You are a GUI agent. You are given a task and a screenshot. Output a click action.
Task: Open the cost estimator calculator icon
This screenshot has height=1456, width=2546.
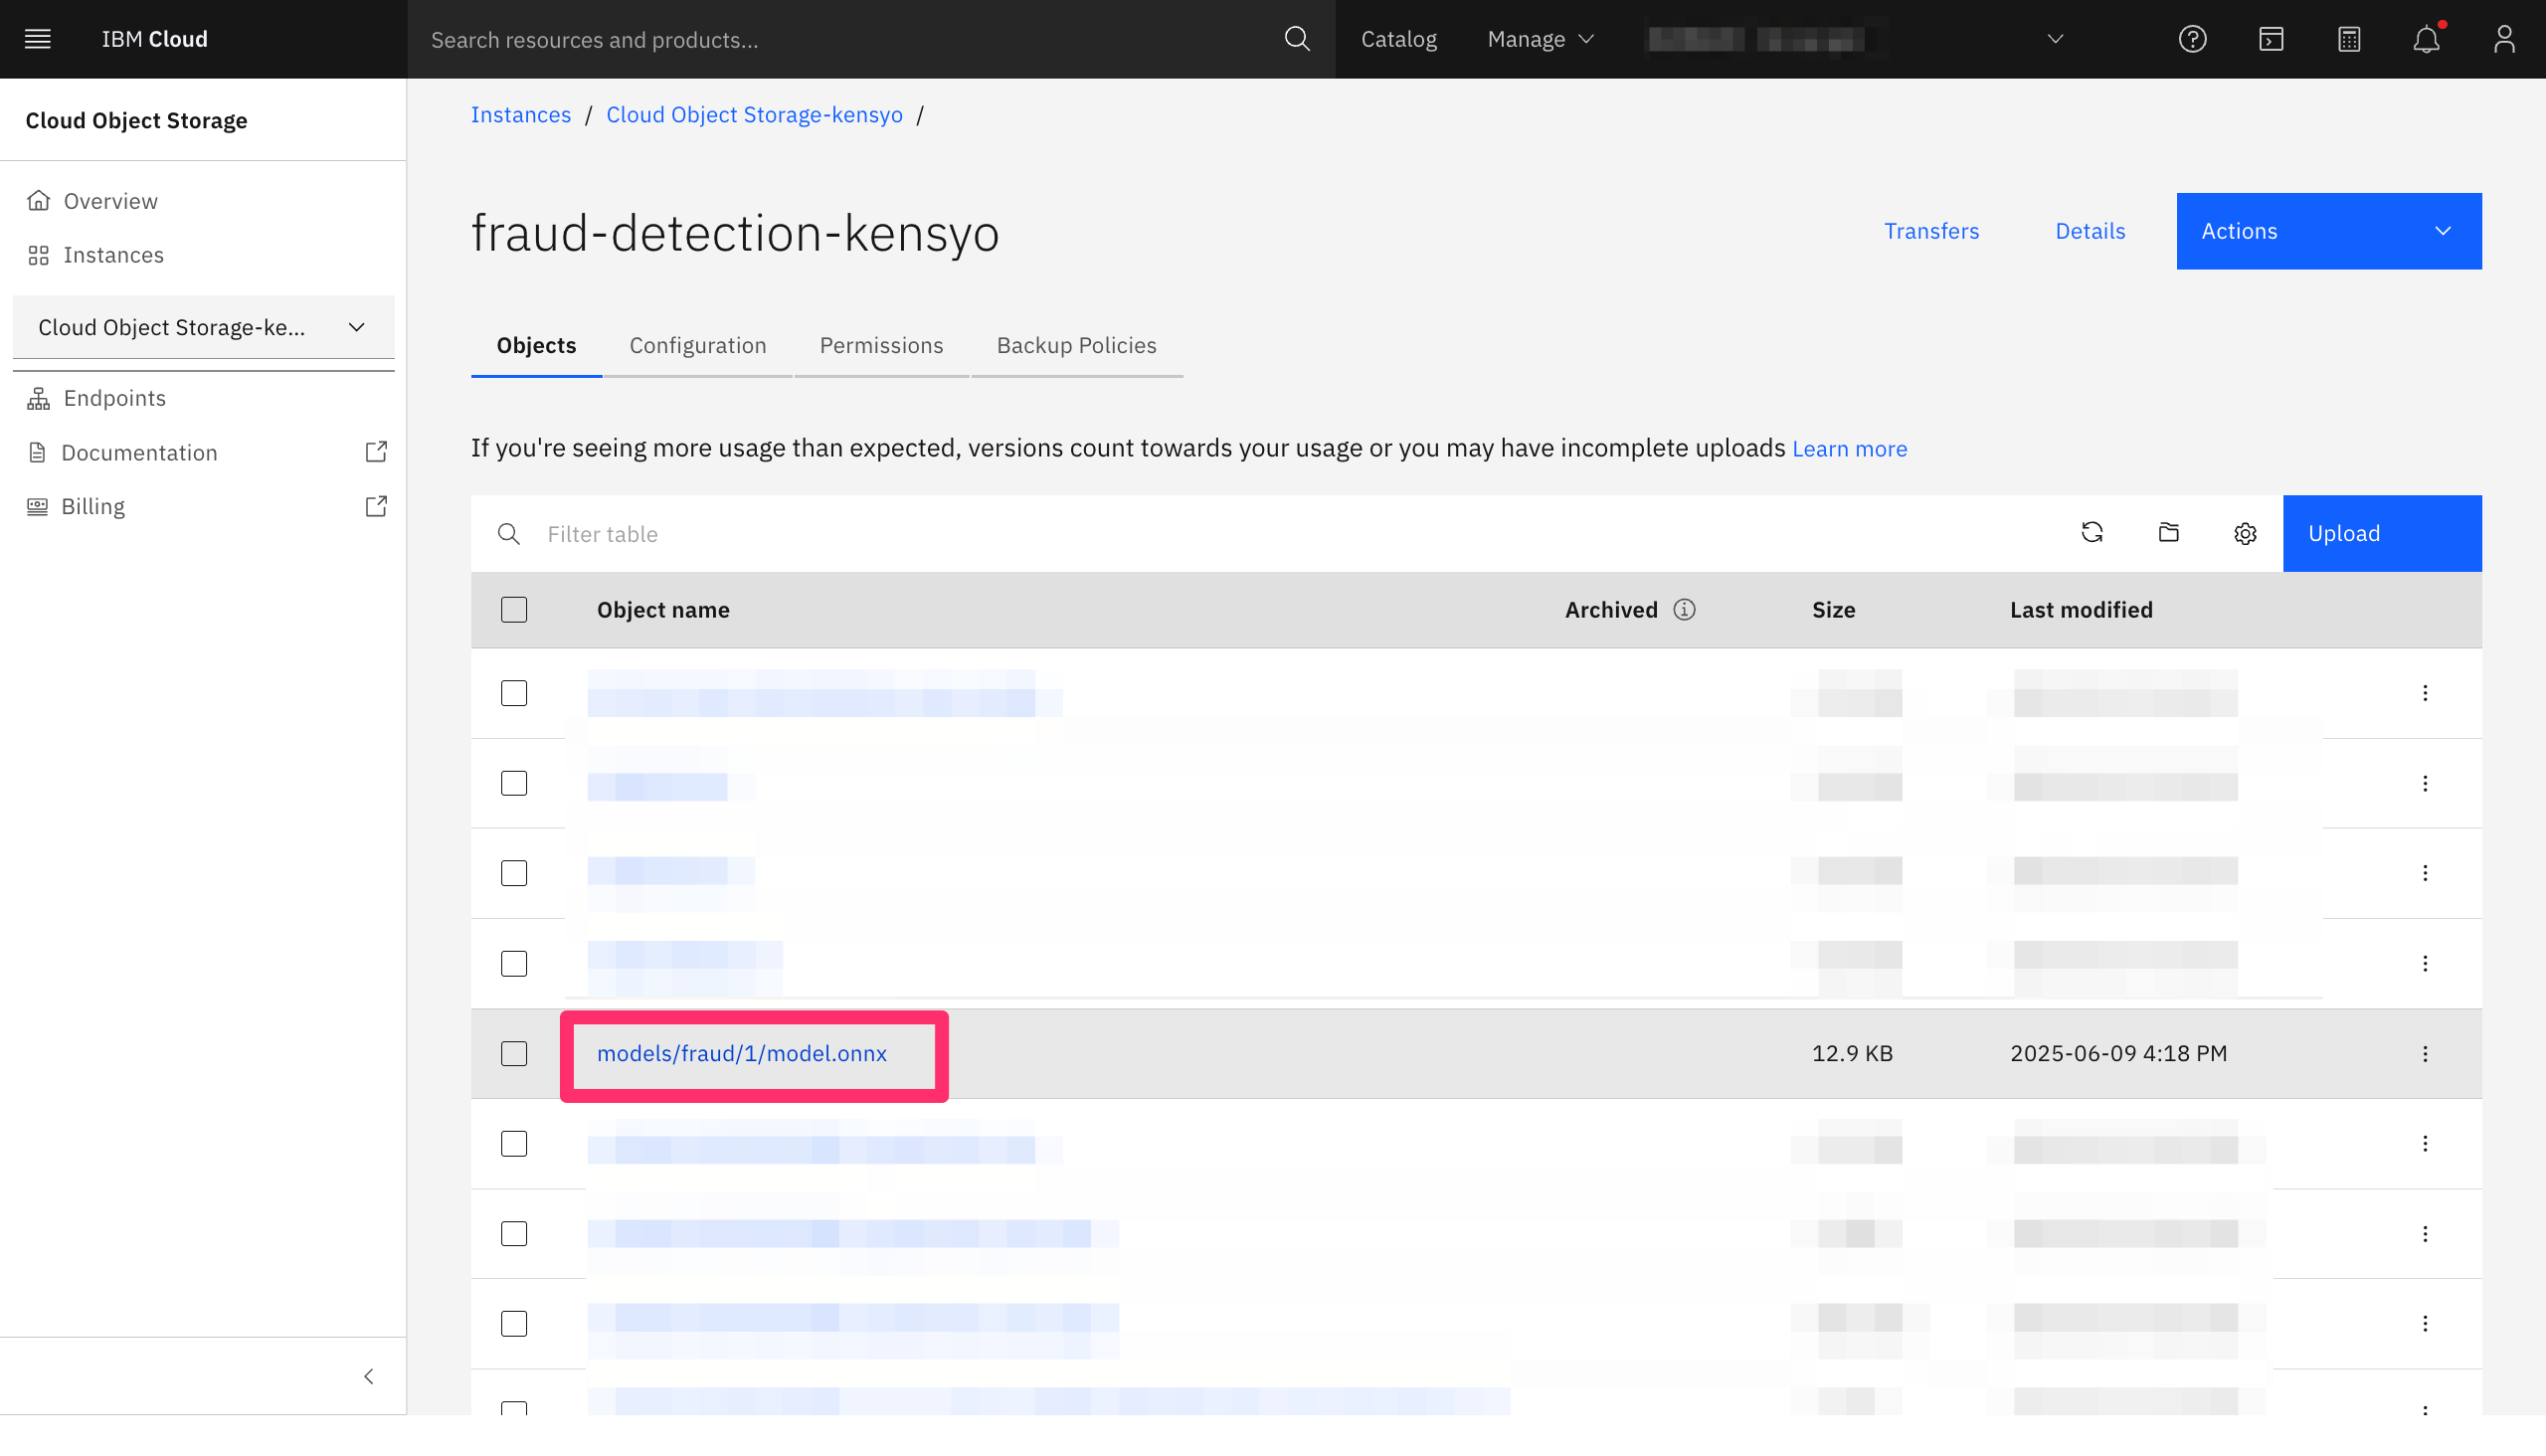pyautogui.click(x=2349, y=39)
